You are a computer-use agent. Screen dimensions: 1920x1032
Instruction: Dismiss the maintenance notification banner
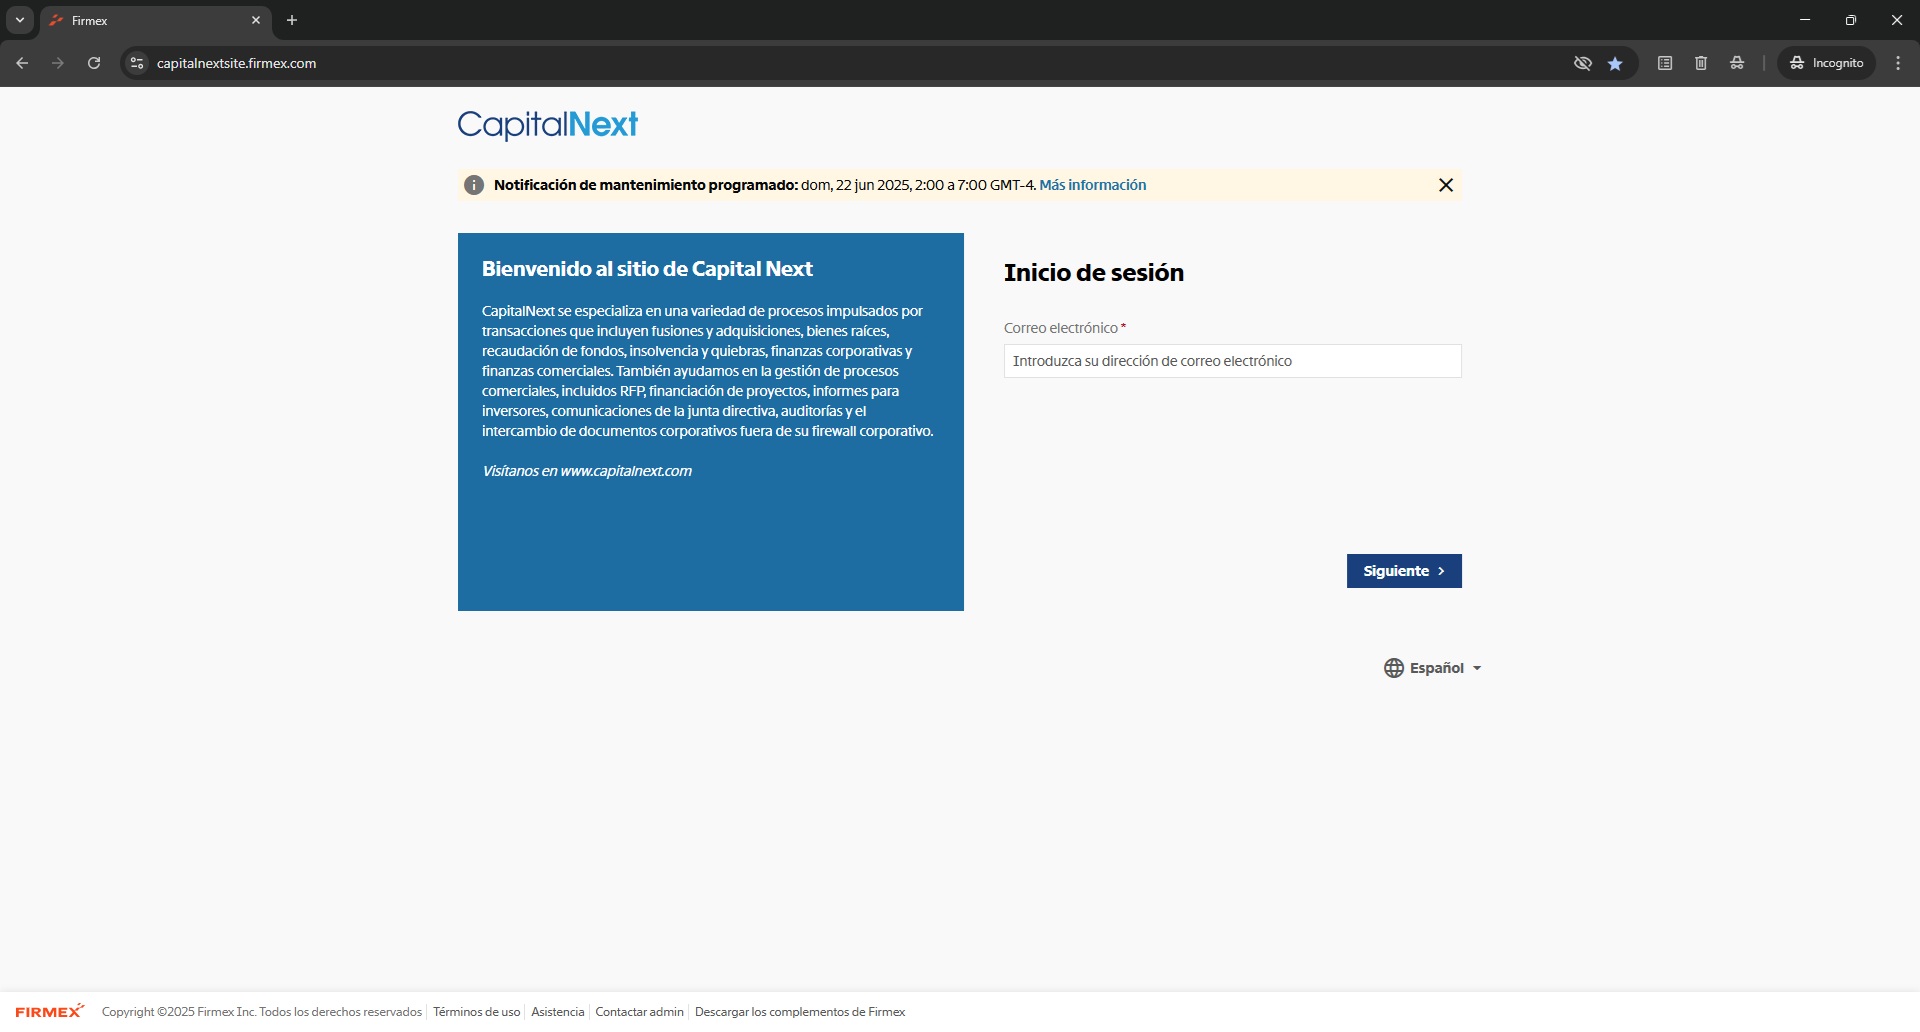[x=1445, y=185]
